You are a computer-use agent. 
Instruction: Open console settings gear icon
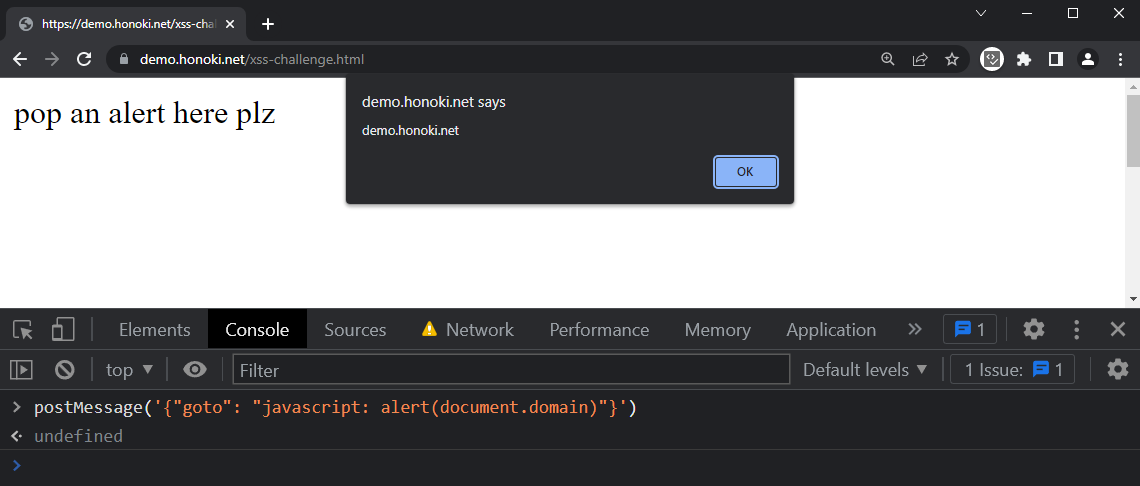1117,370
